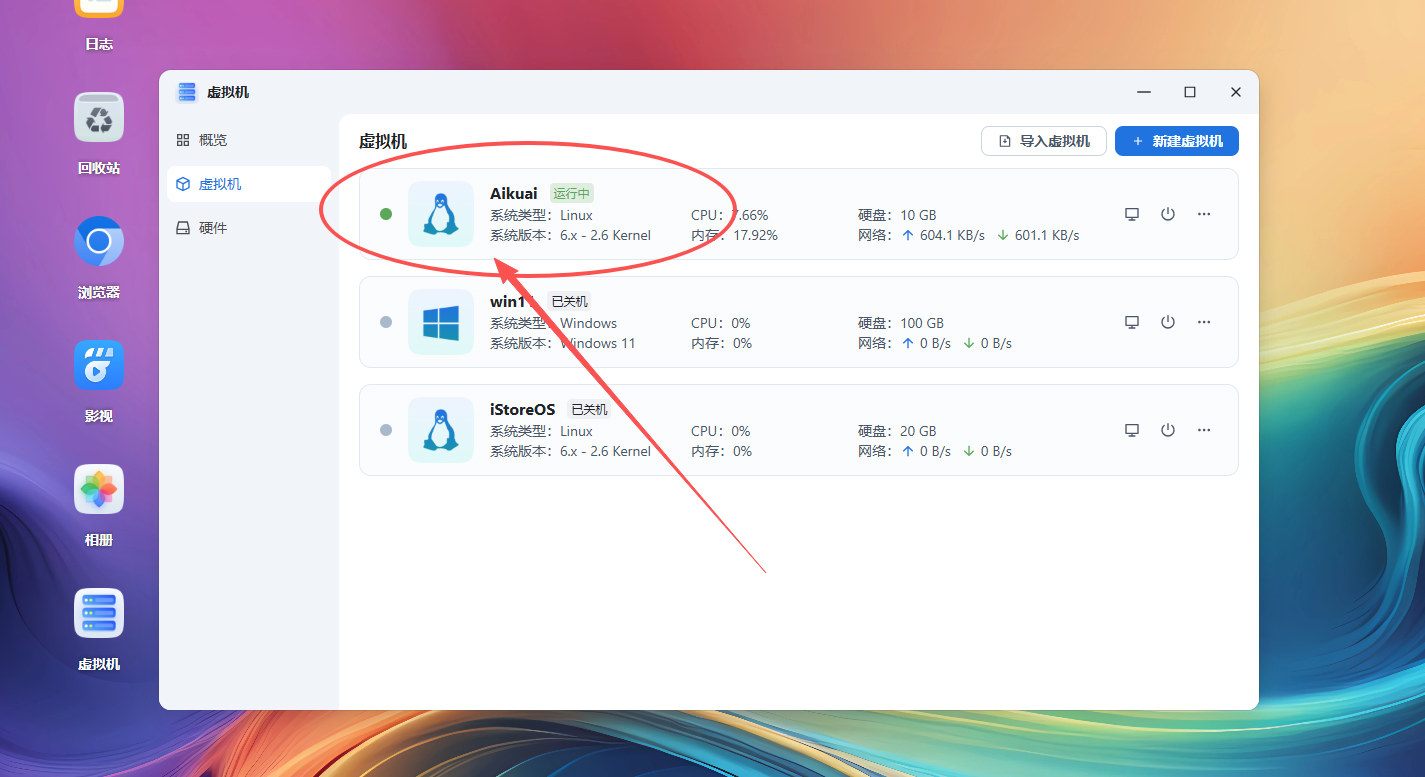Open more options for win11
The height and width of the screenshot is (777, 1425).
[1204, 322]
